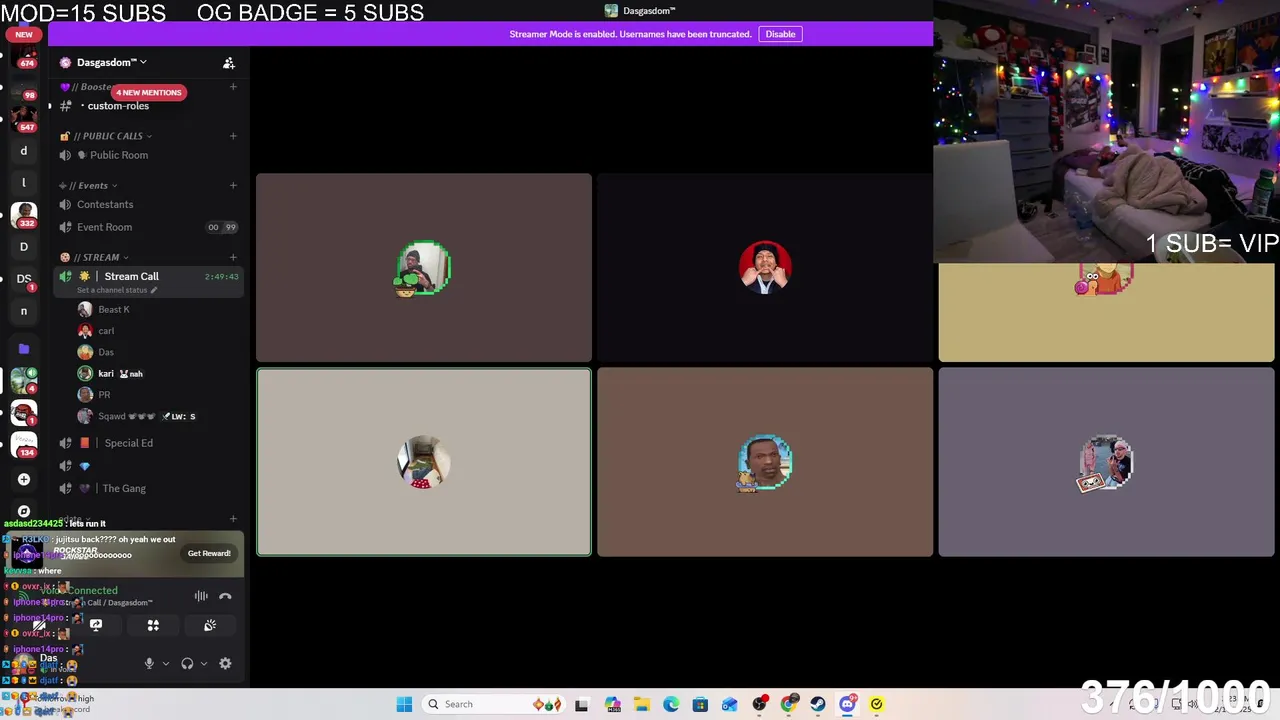Focus the bottom-left highlighted speaking tile
The width and height of the screenshot is (1280, 720).
(424, 462)
